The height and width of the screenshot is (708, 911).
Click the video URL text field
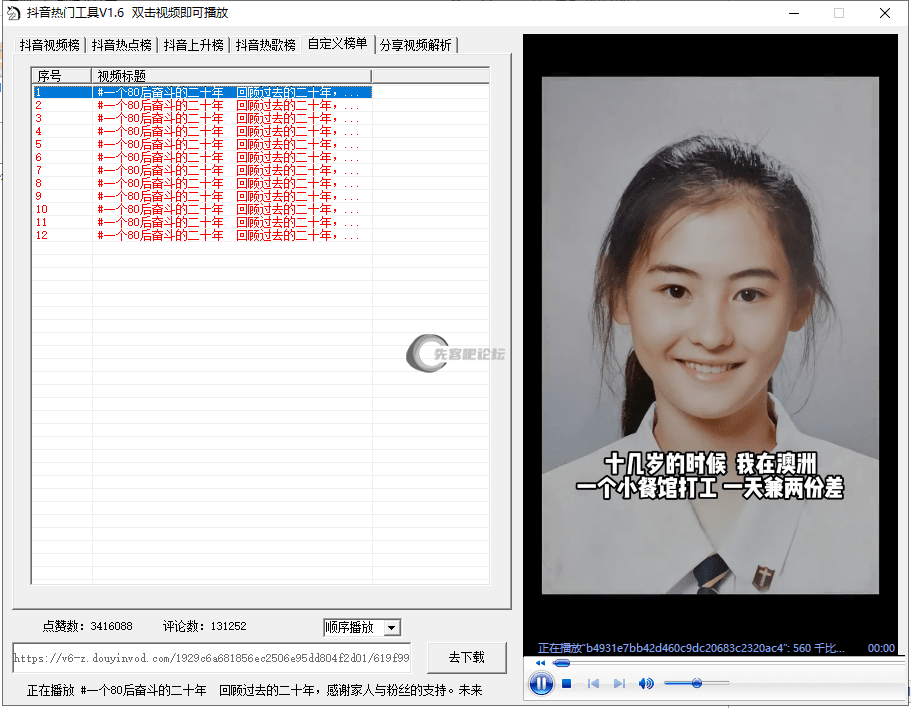coord(210,658)
